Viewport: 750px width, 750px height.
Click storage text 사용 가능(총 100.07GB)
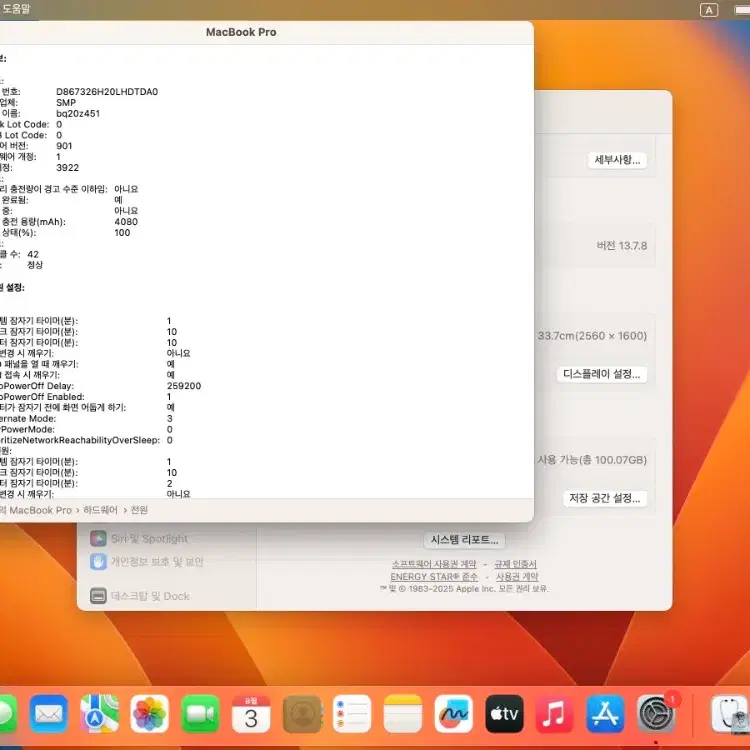click(592, 460)
